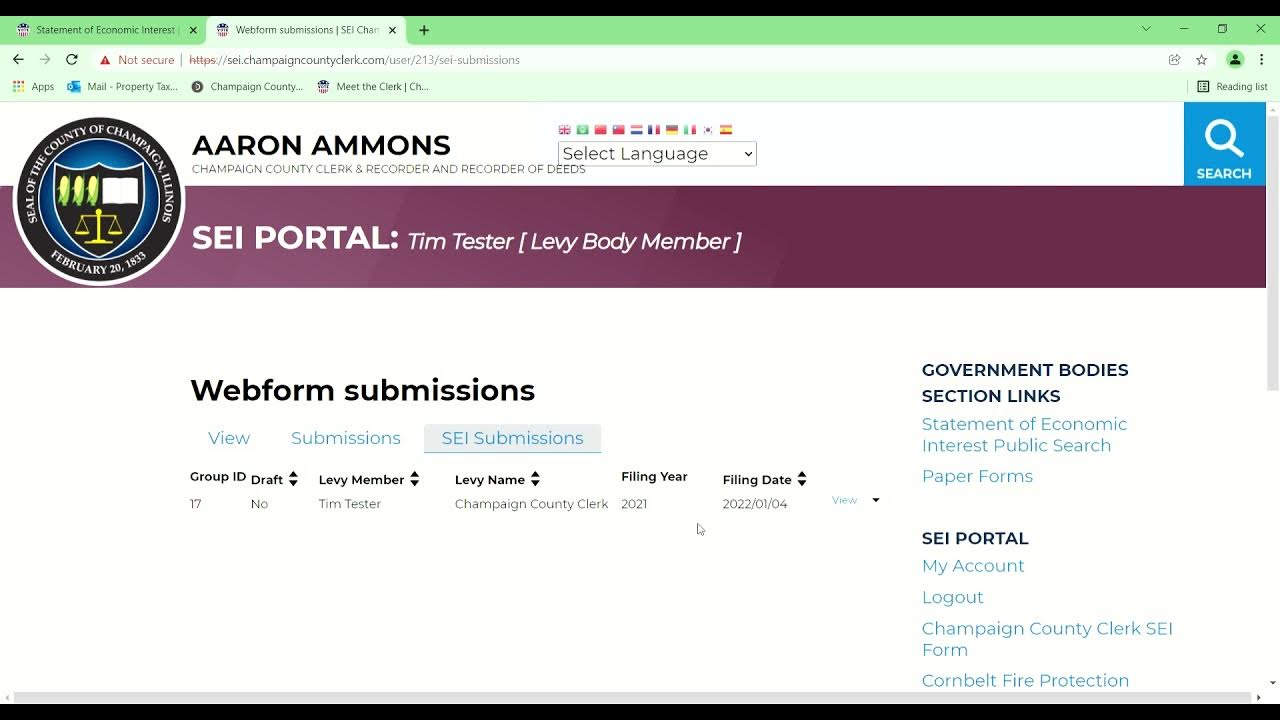Image resolution: width=1280 pixels, height=720 pixels.
Task: Open Chrome's three-dot menu
Action: pyautogui.click(x=1262, y=60)
